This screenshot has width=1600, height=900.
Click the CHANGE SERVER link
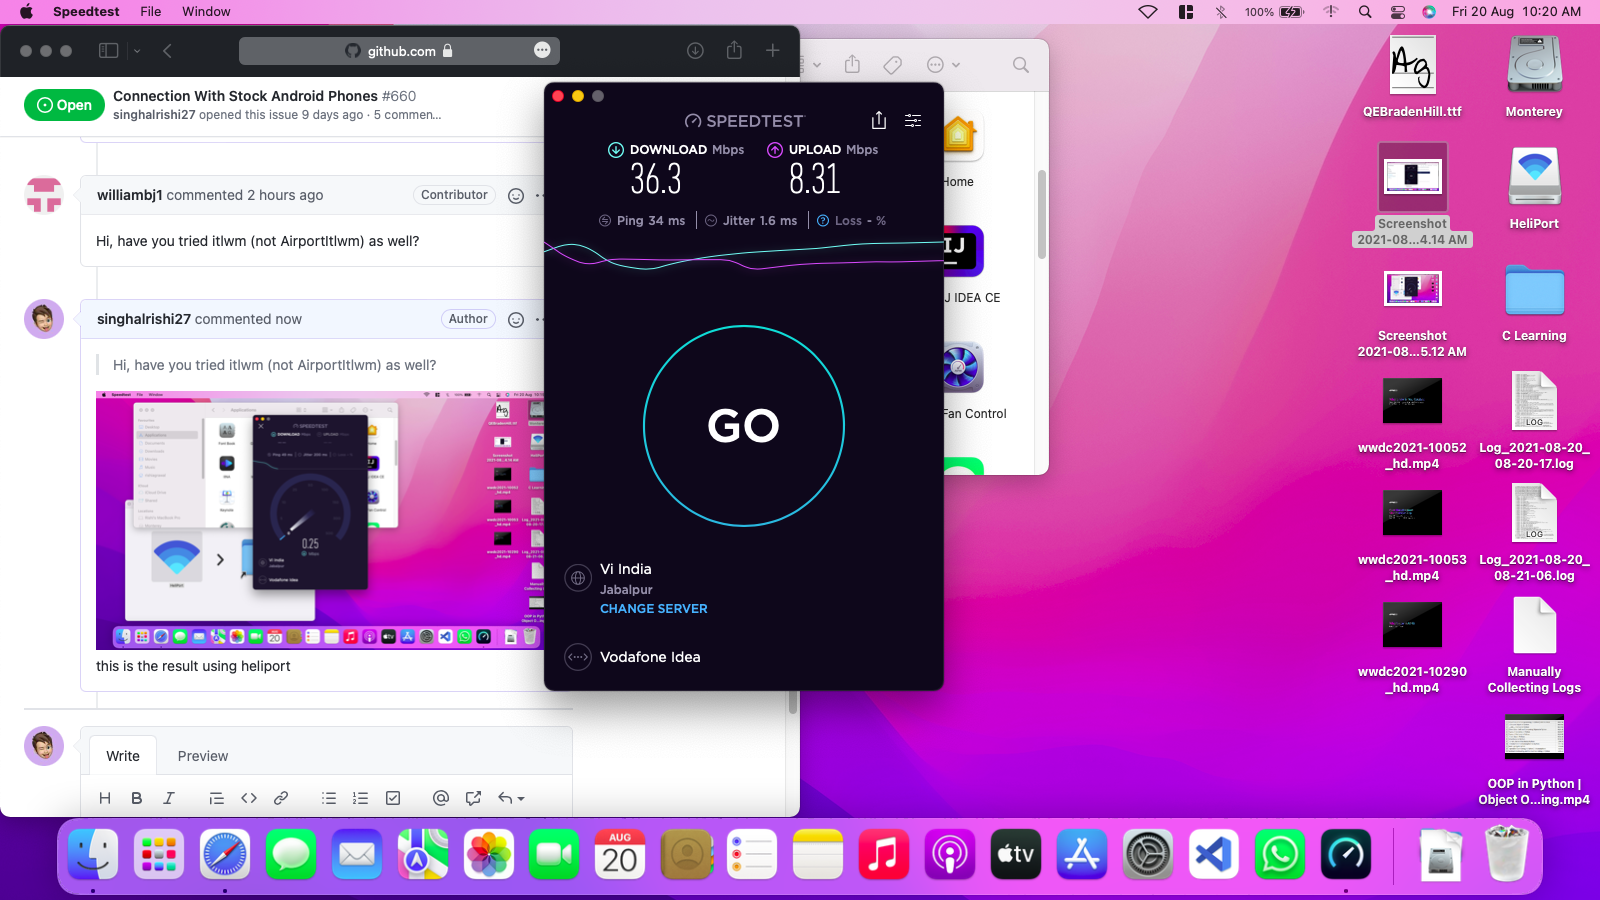point(653,608)
